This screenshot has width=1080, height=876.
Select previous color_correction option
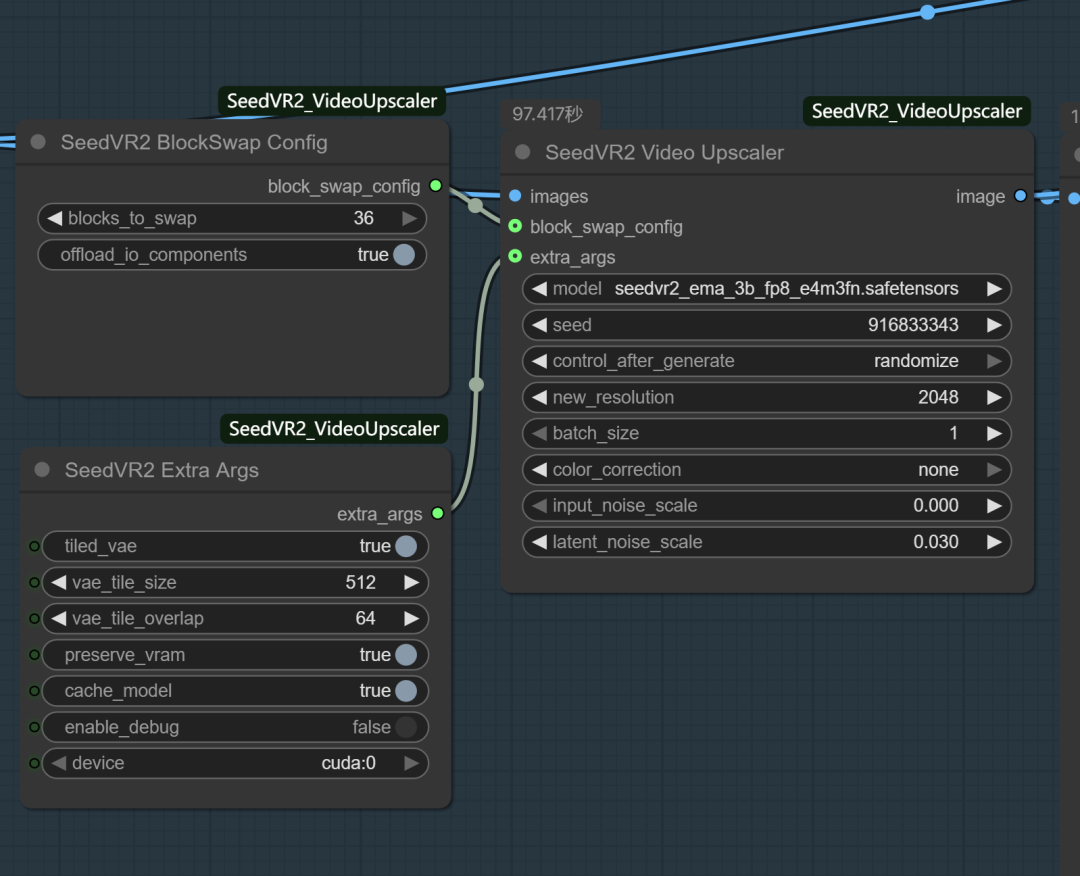[539, 470]
